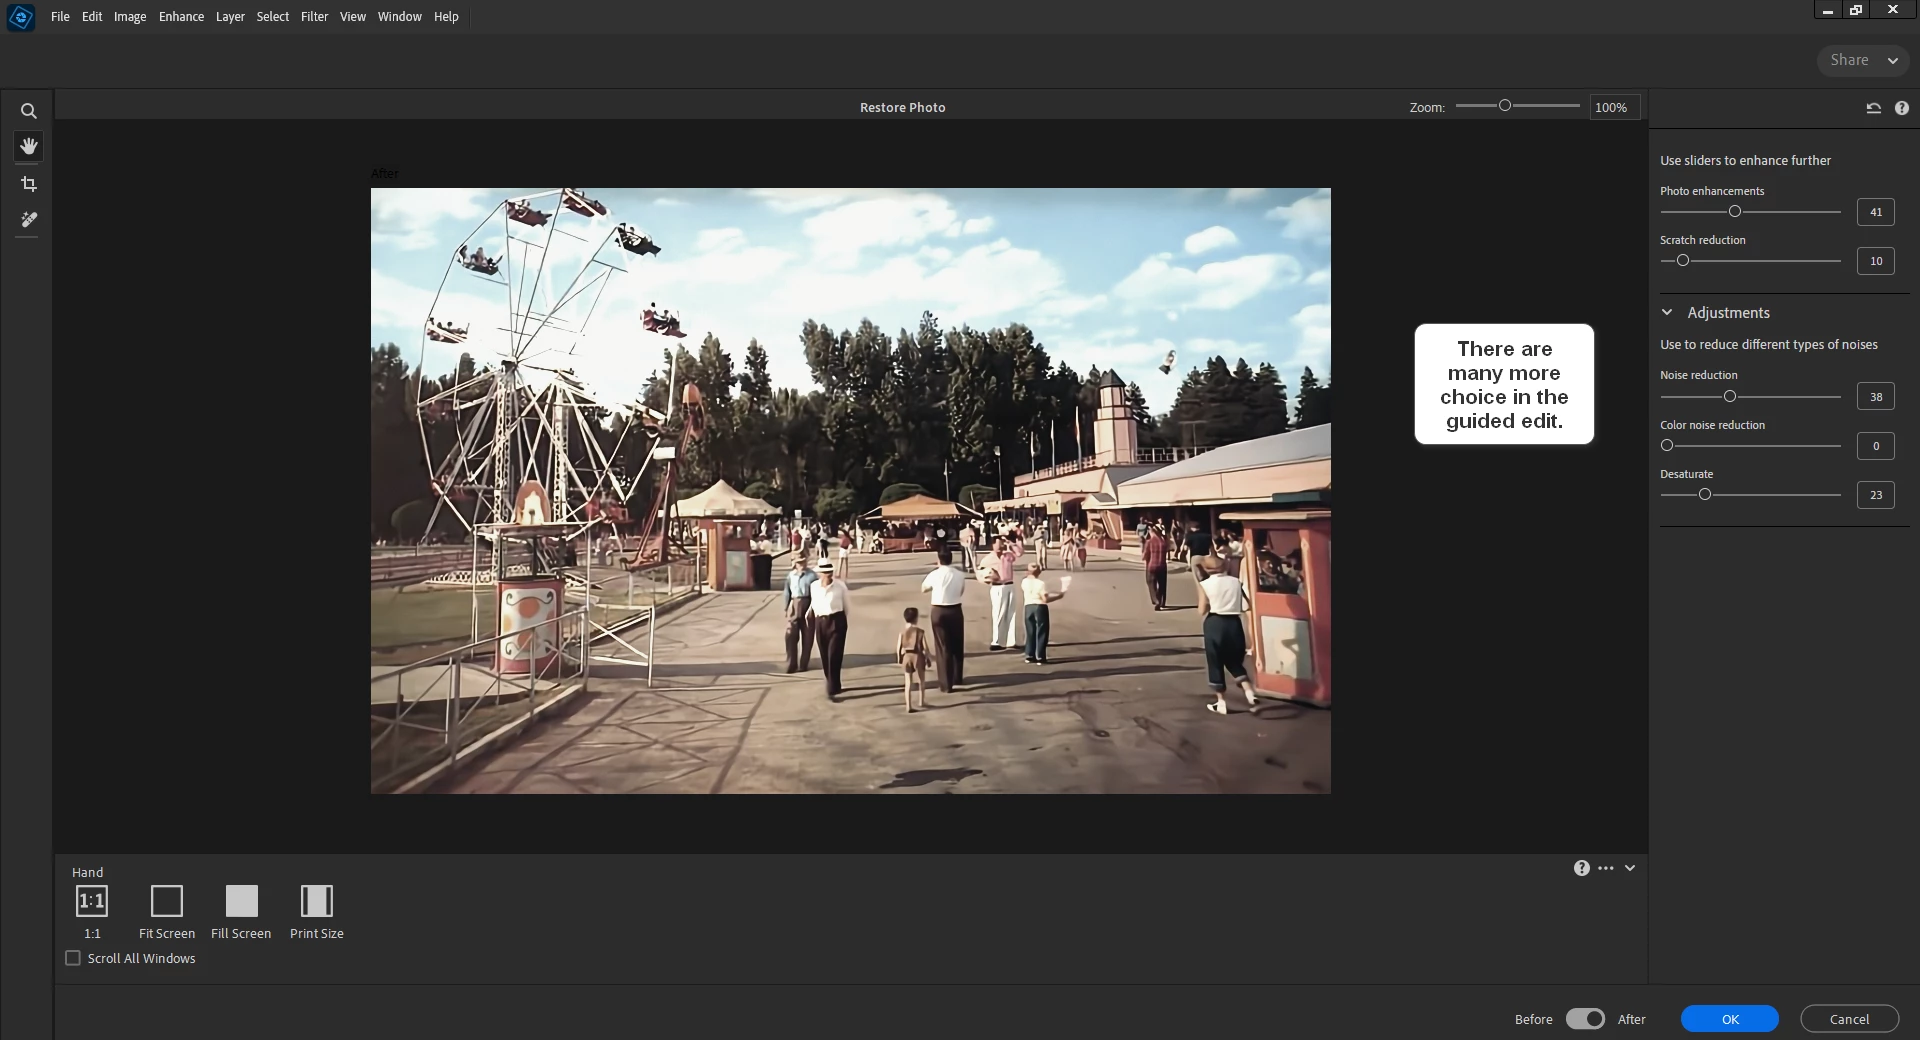Click the Cancel button
The width and height of the screenshot is (1920, 1040).
click(1849, 1019)
